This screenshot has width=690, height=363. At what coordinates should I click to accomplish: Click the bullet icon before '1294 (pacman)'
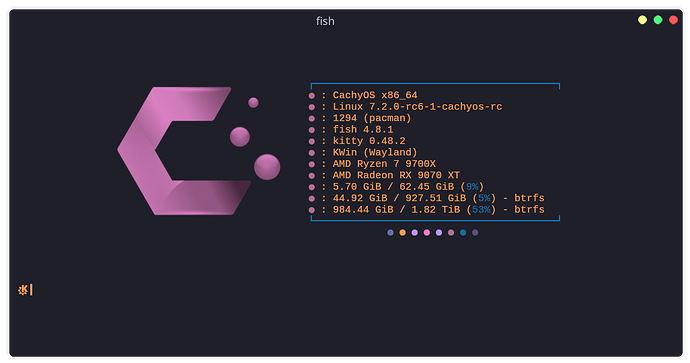click(312, 118)
